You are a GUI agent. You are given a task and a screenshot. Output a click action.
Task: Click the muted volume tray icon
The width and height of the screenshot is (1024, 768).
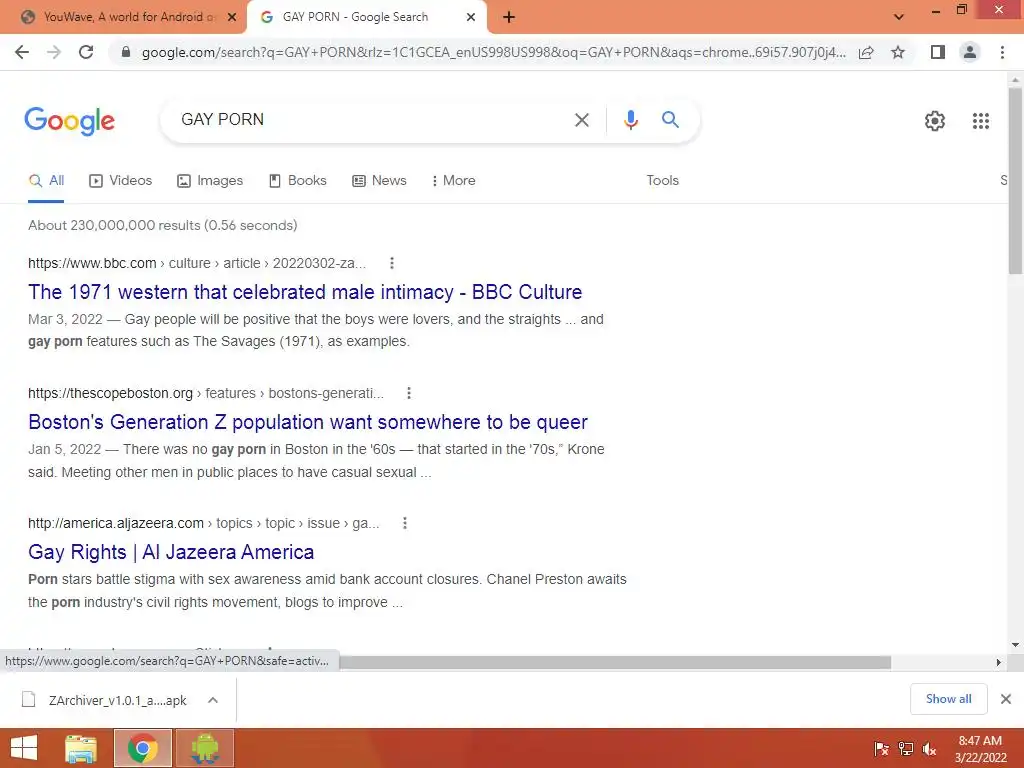point(929,749)
